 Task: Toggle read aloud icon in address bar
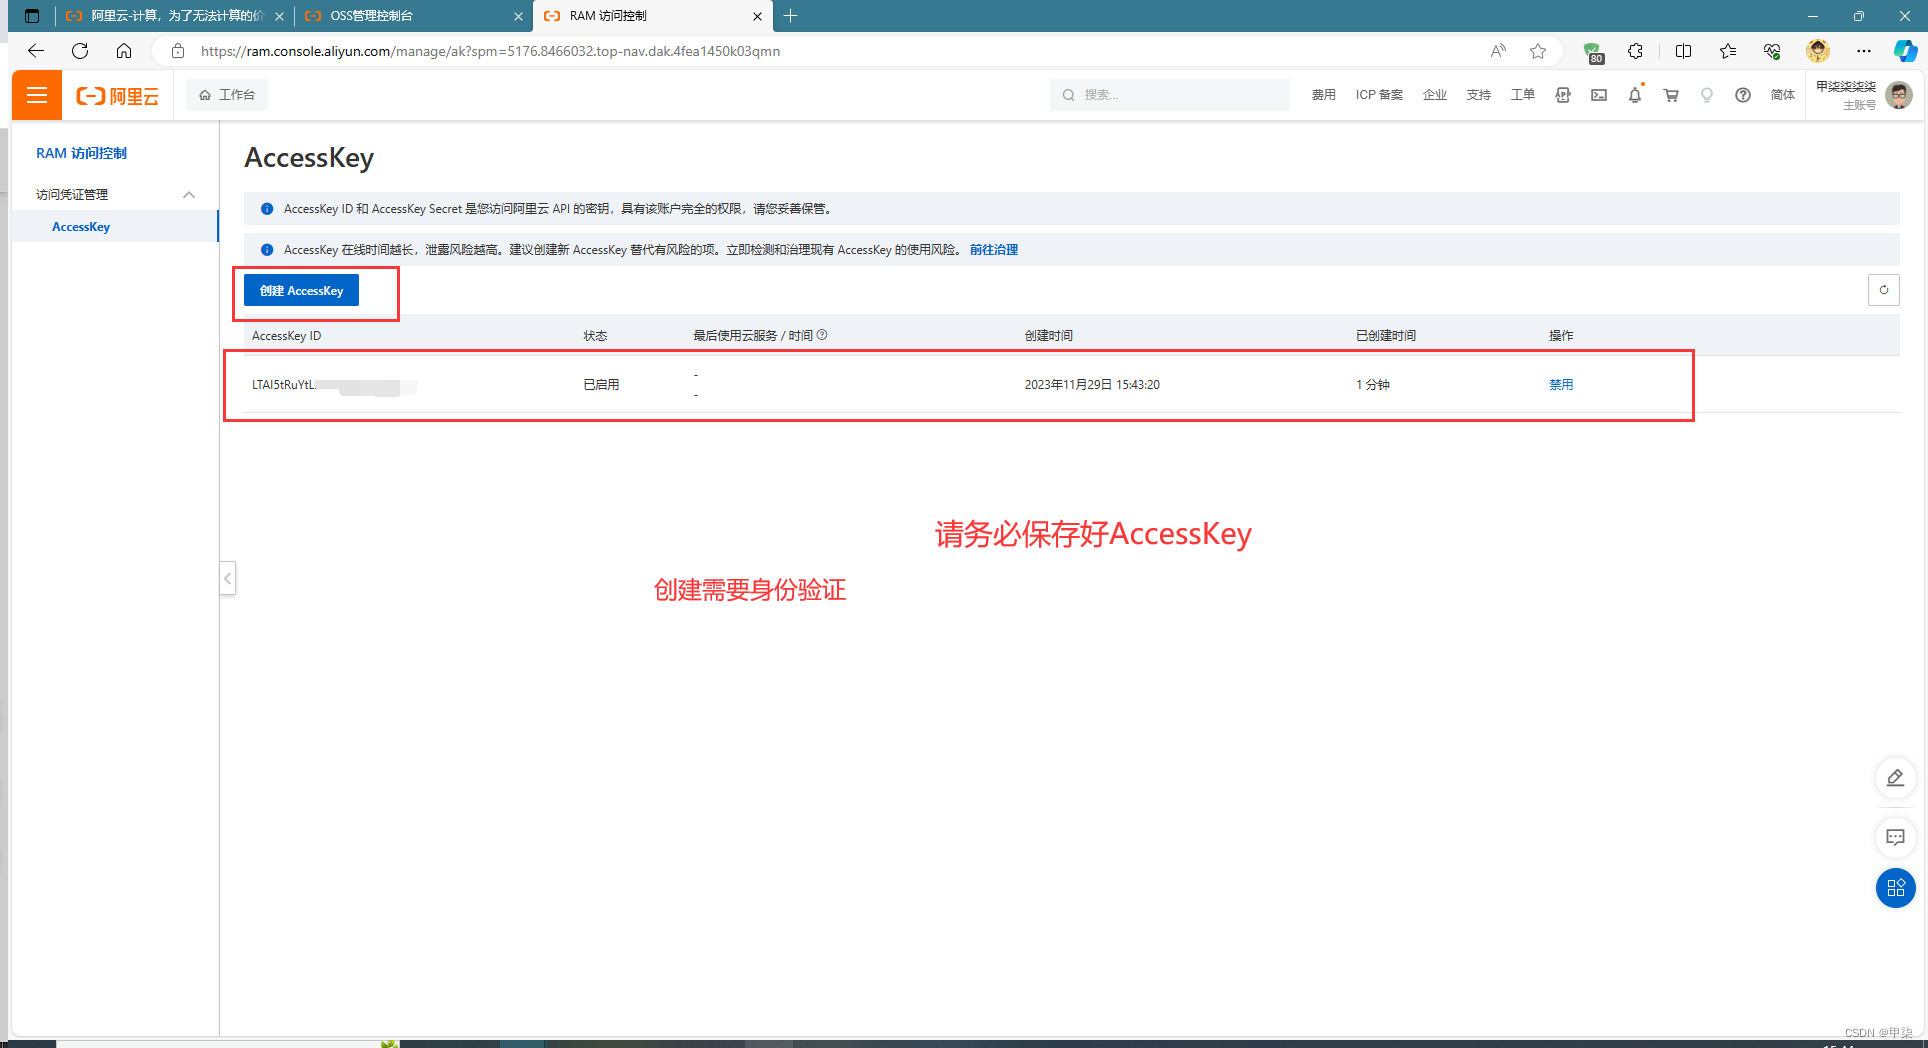pos(1498,51)
